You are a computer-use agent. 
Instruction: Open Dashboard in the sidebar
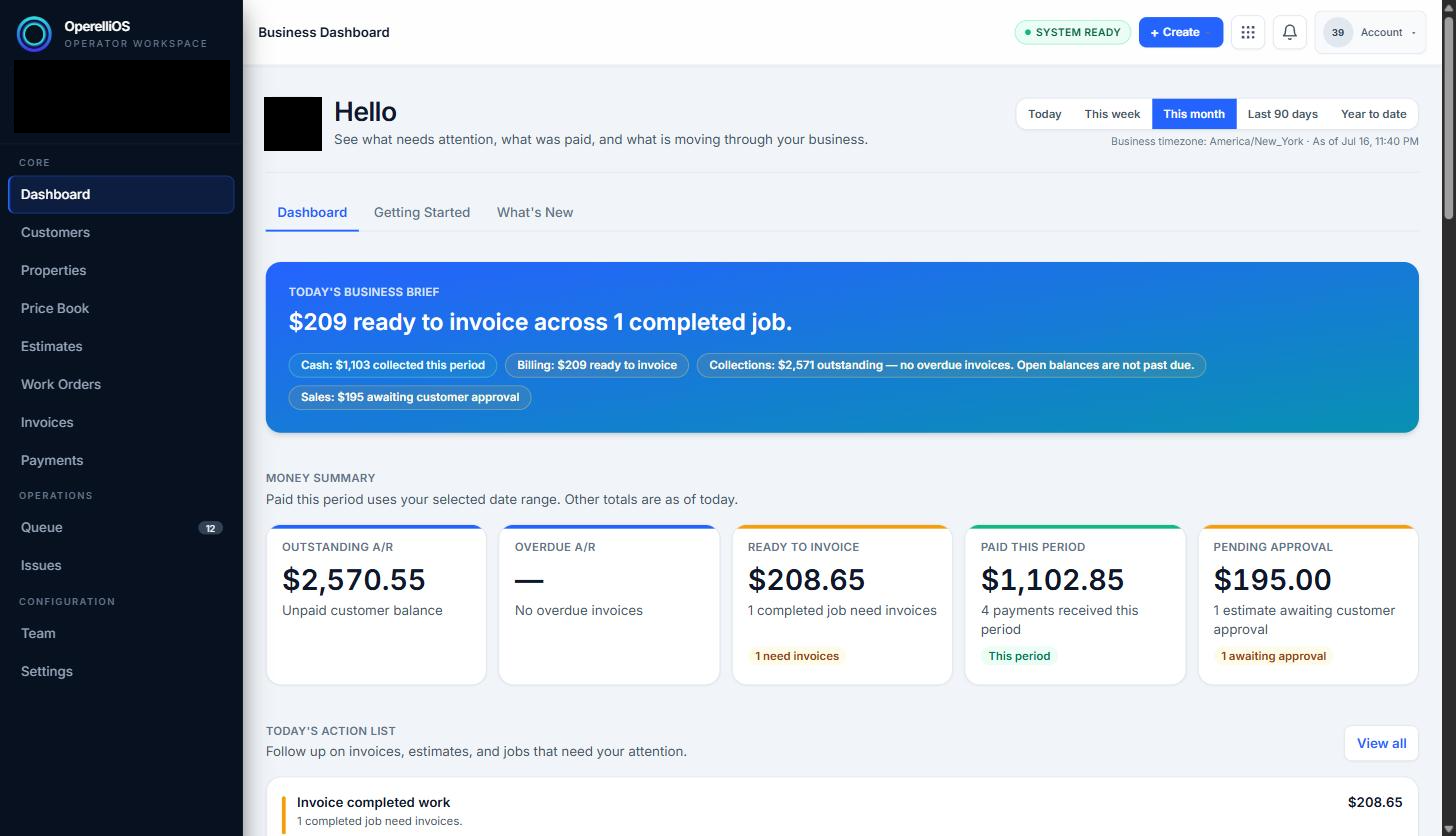(121, 194)
